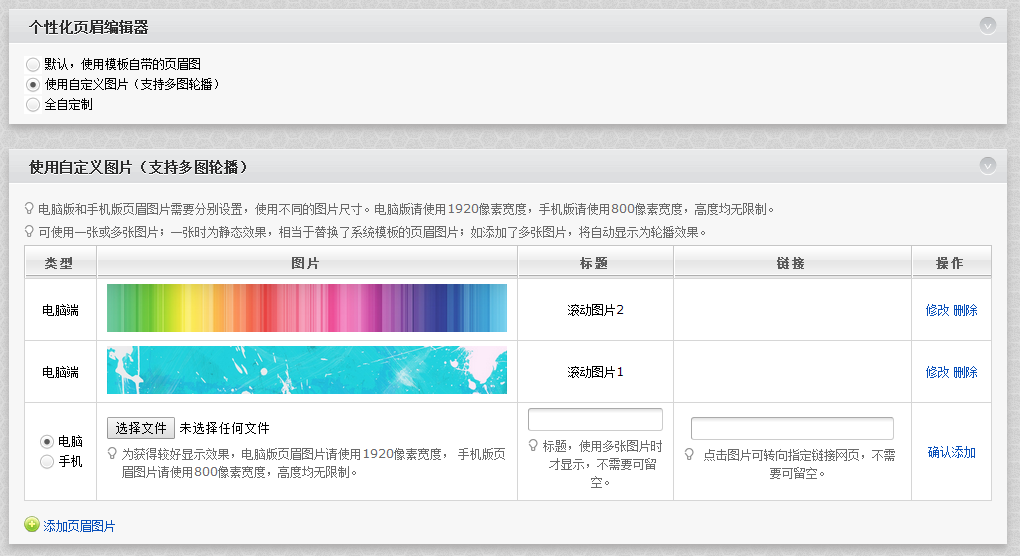Click the 添加页眉图片 link text
Viewport: 1020px width, 556px height.
tap(79, 526)
